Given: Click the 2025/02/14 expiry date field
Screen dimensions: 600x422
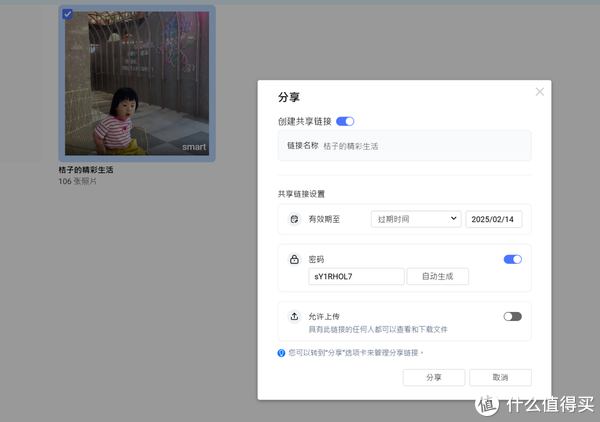Looking at the screenshot, I should 494,219.
